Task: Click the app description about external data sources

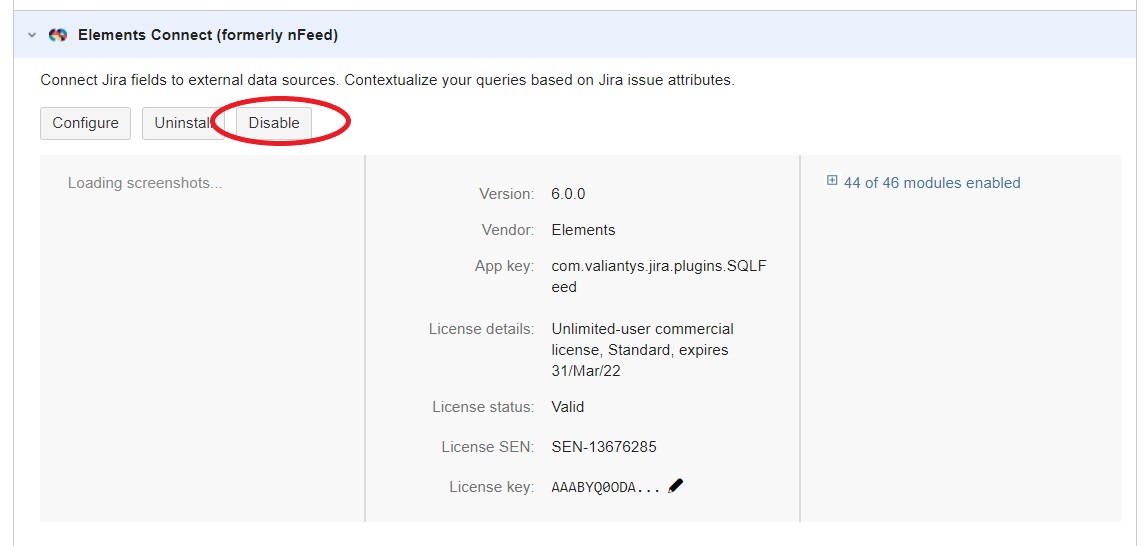Action: click(387, 80)
